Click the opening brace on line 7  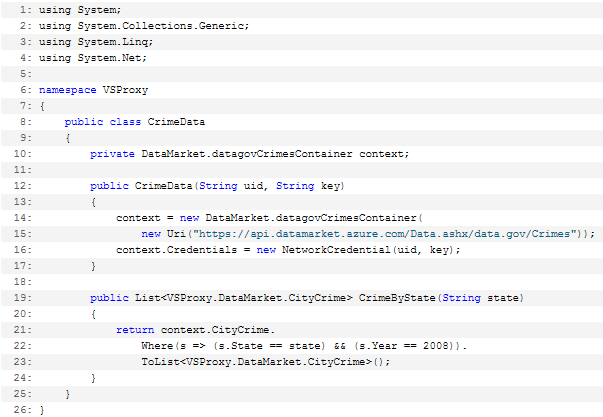point(42,106)
